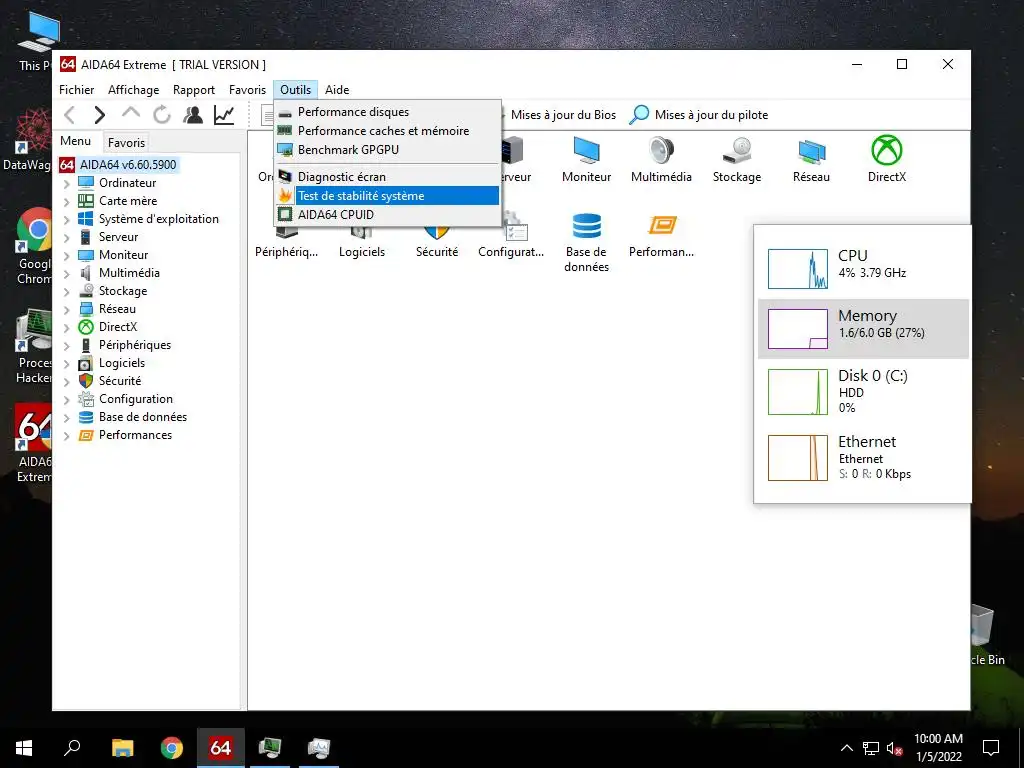Open Chrome from the taskbar
The image size is (1024, 768).
[172, 748]
